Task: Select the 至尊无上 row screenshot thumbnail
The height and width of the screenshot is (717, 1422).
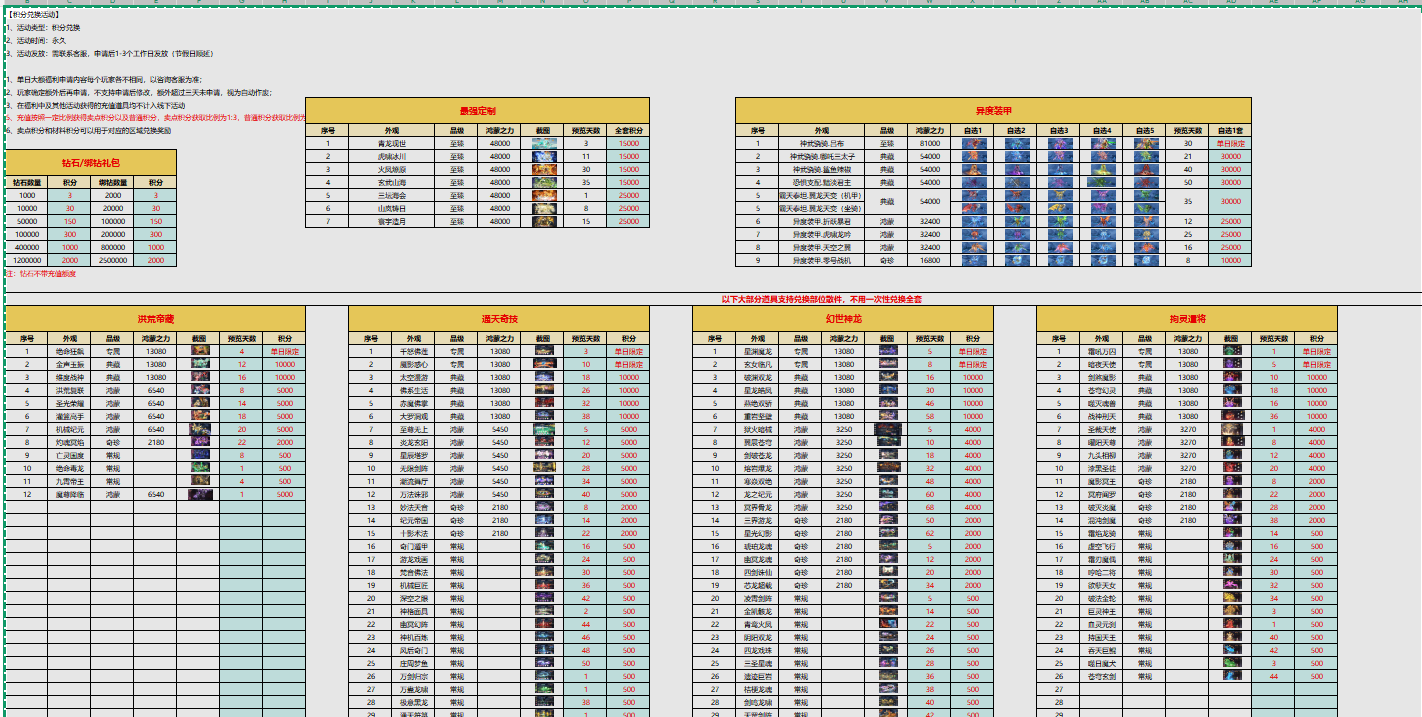Action: pyautogui.click(x=544, y=429)
